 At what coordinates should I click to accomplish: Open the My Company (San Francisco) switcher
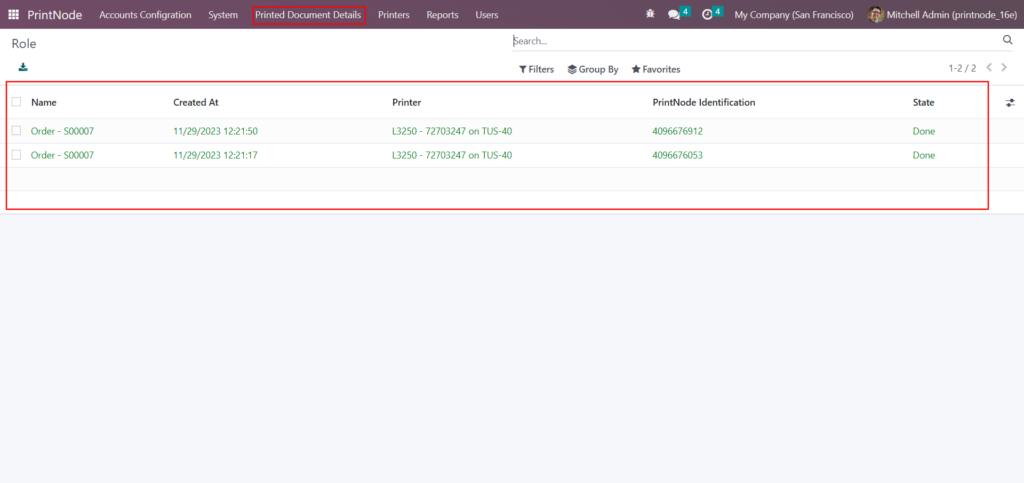(793, 14)
